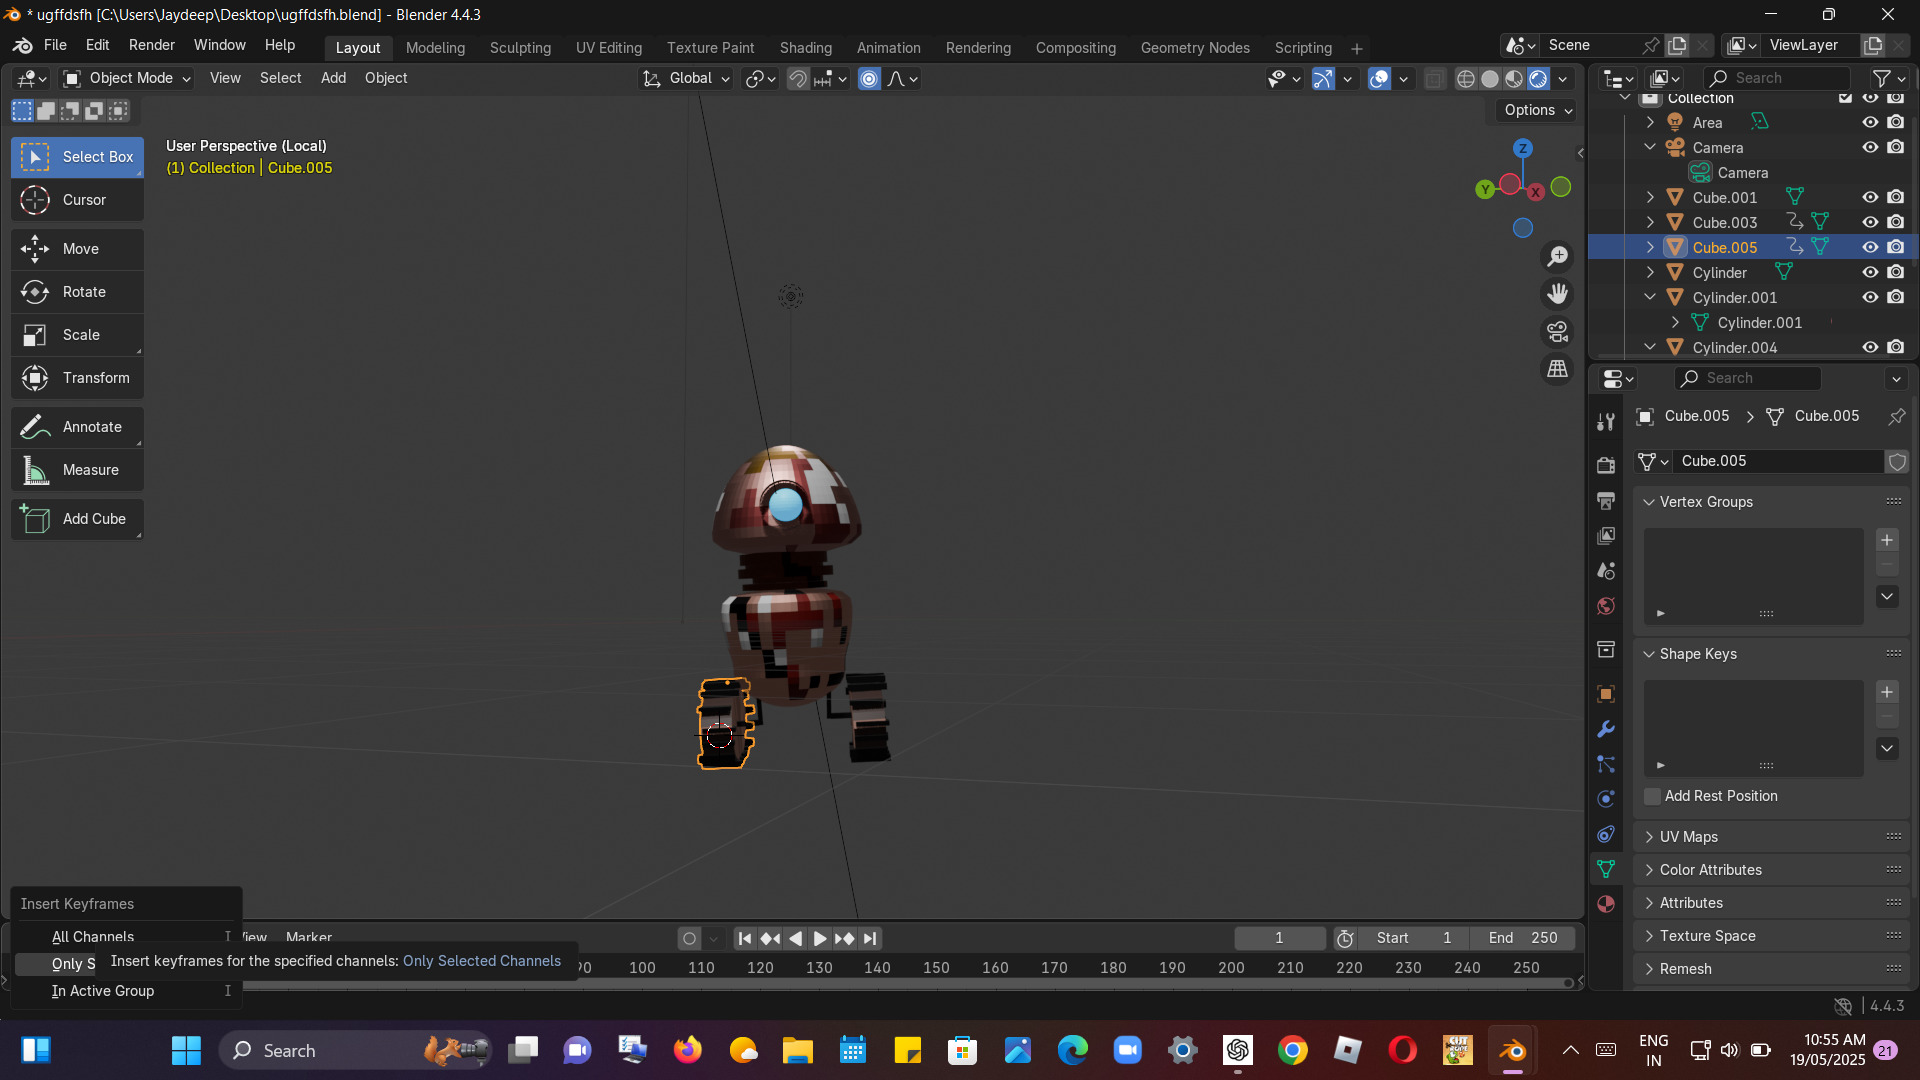Click the Z axis on navigation gizmo
1920x1080 pixels.
pyautogui.click(x=1522, y=149)
